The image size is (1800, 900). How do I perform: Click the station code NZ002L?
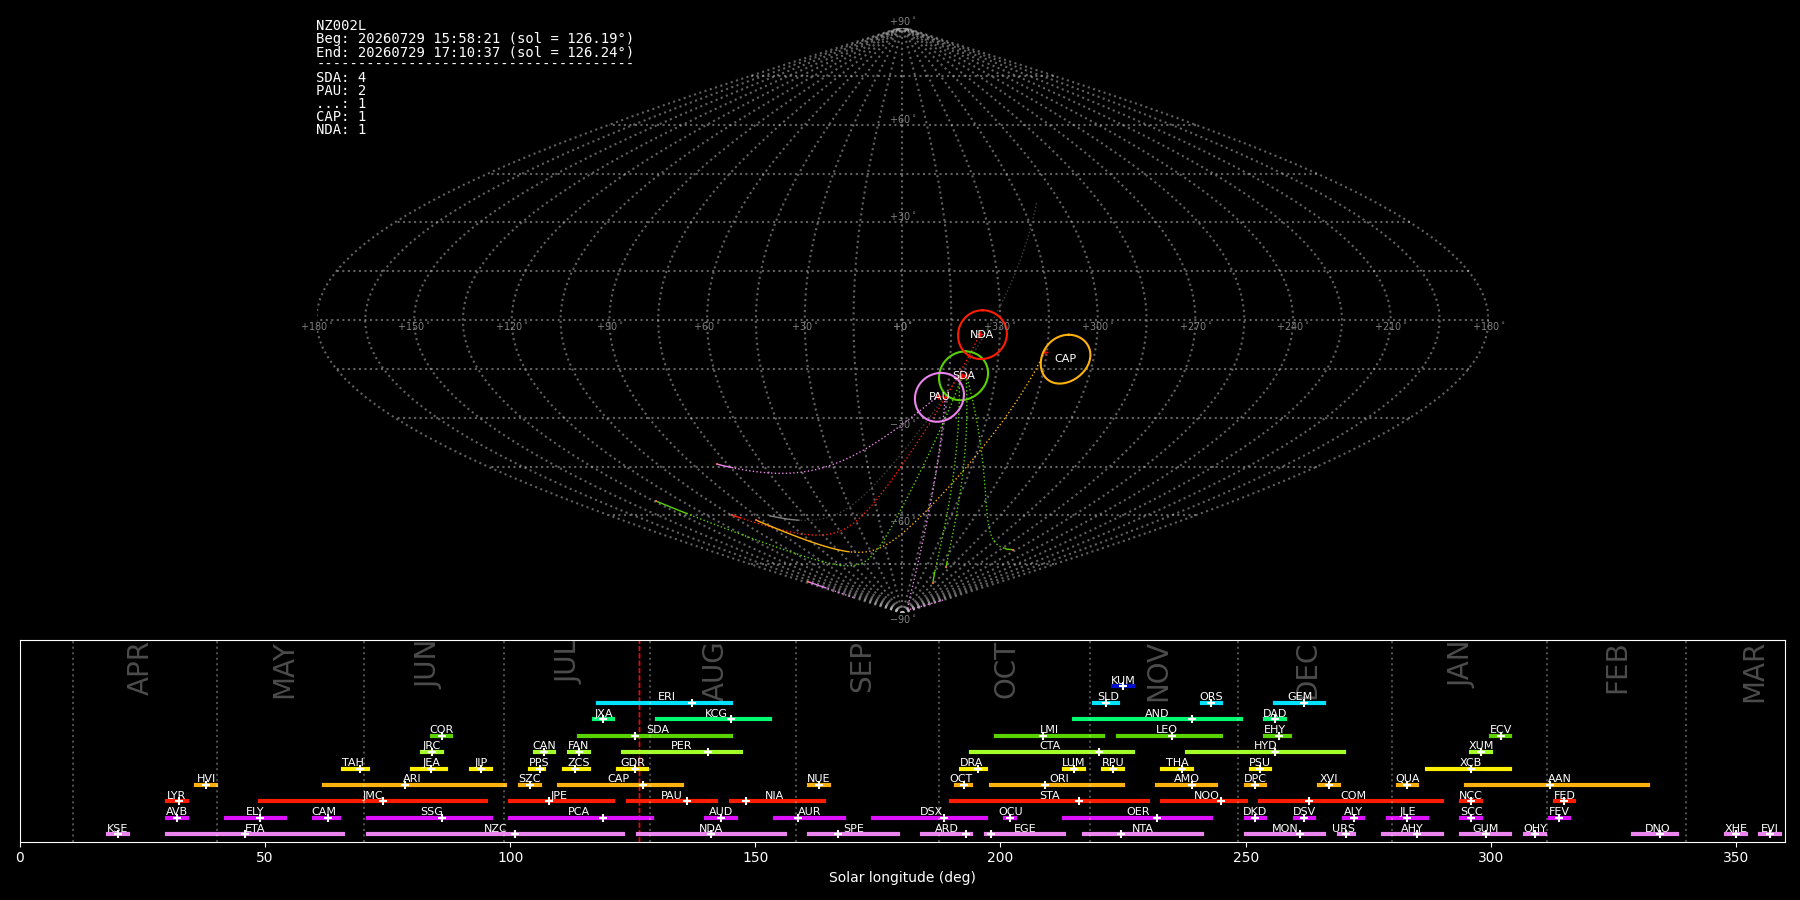coord(341,26)
